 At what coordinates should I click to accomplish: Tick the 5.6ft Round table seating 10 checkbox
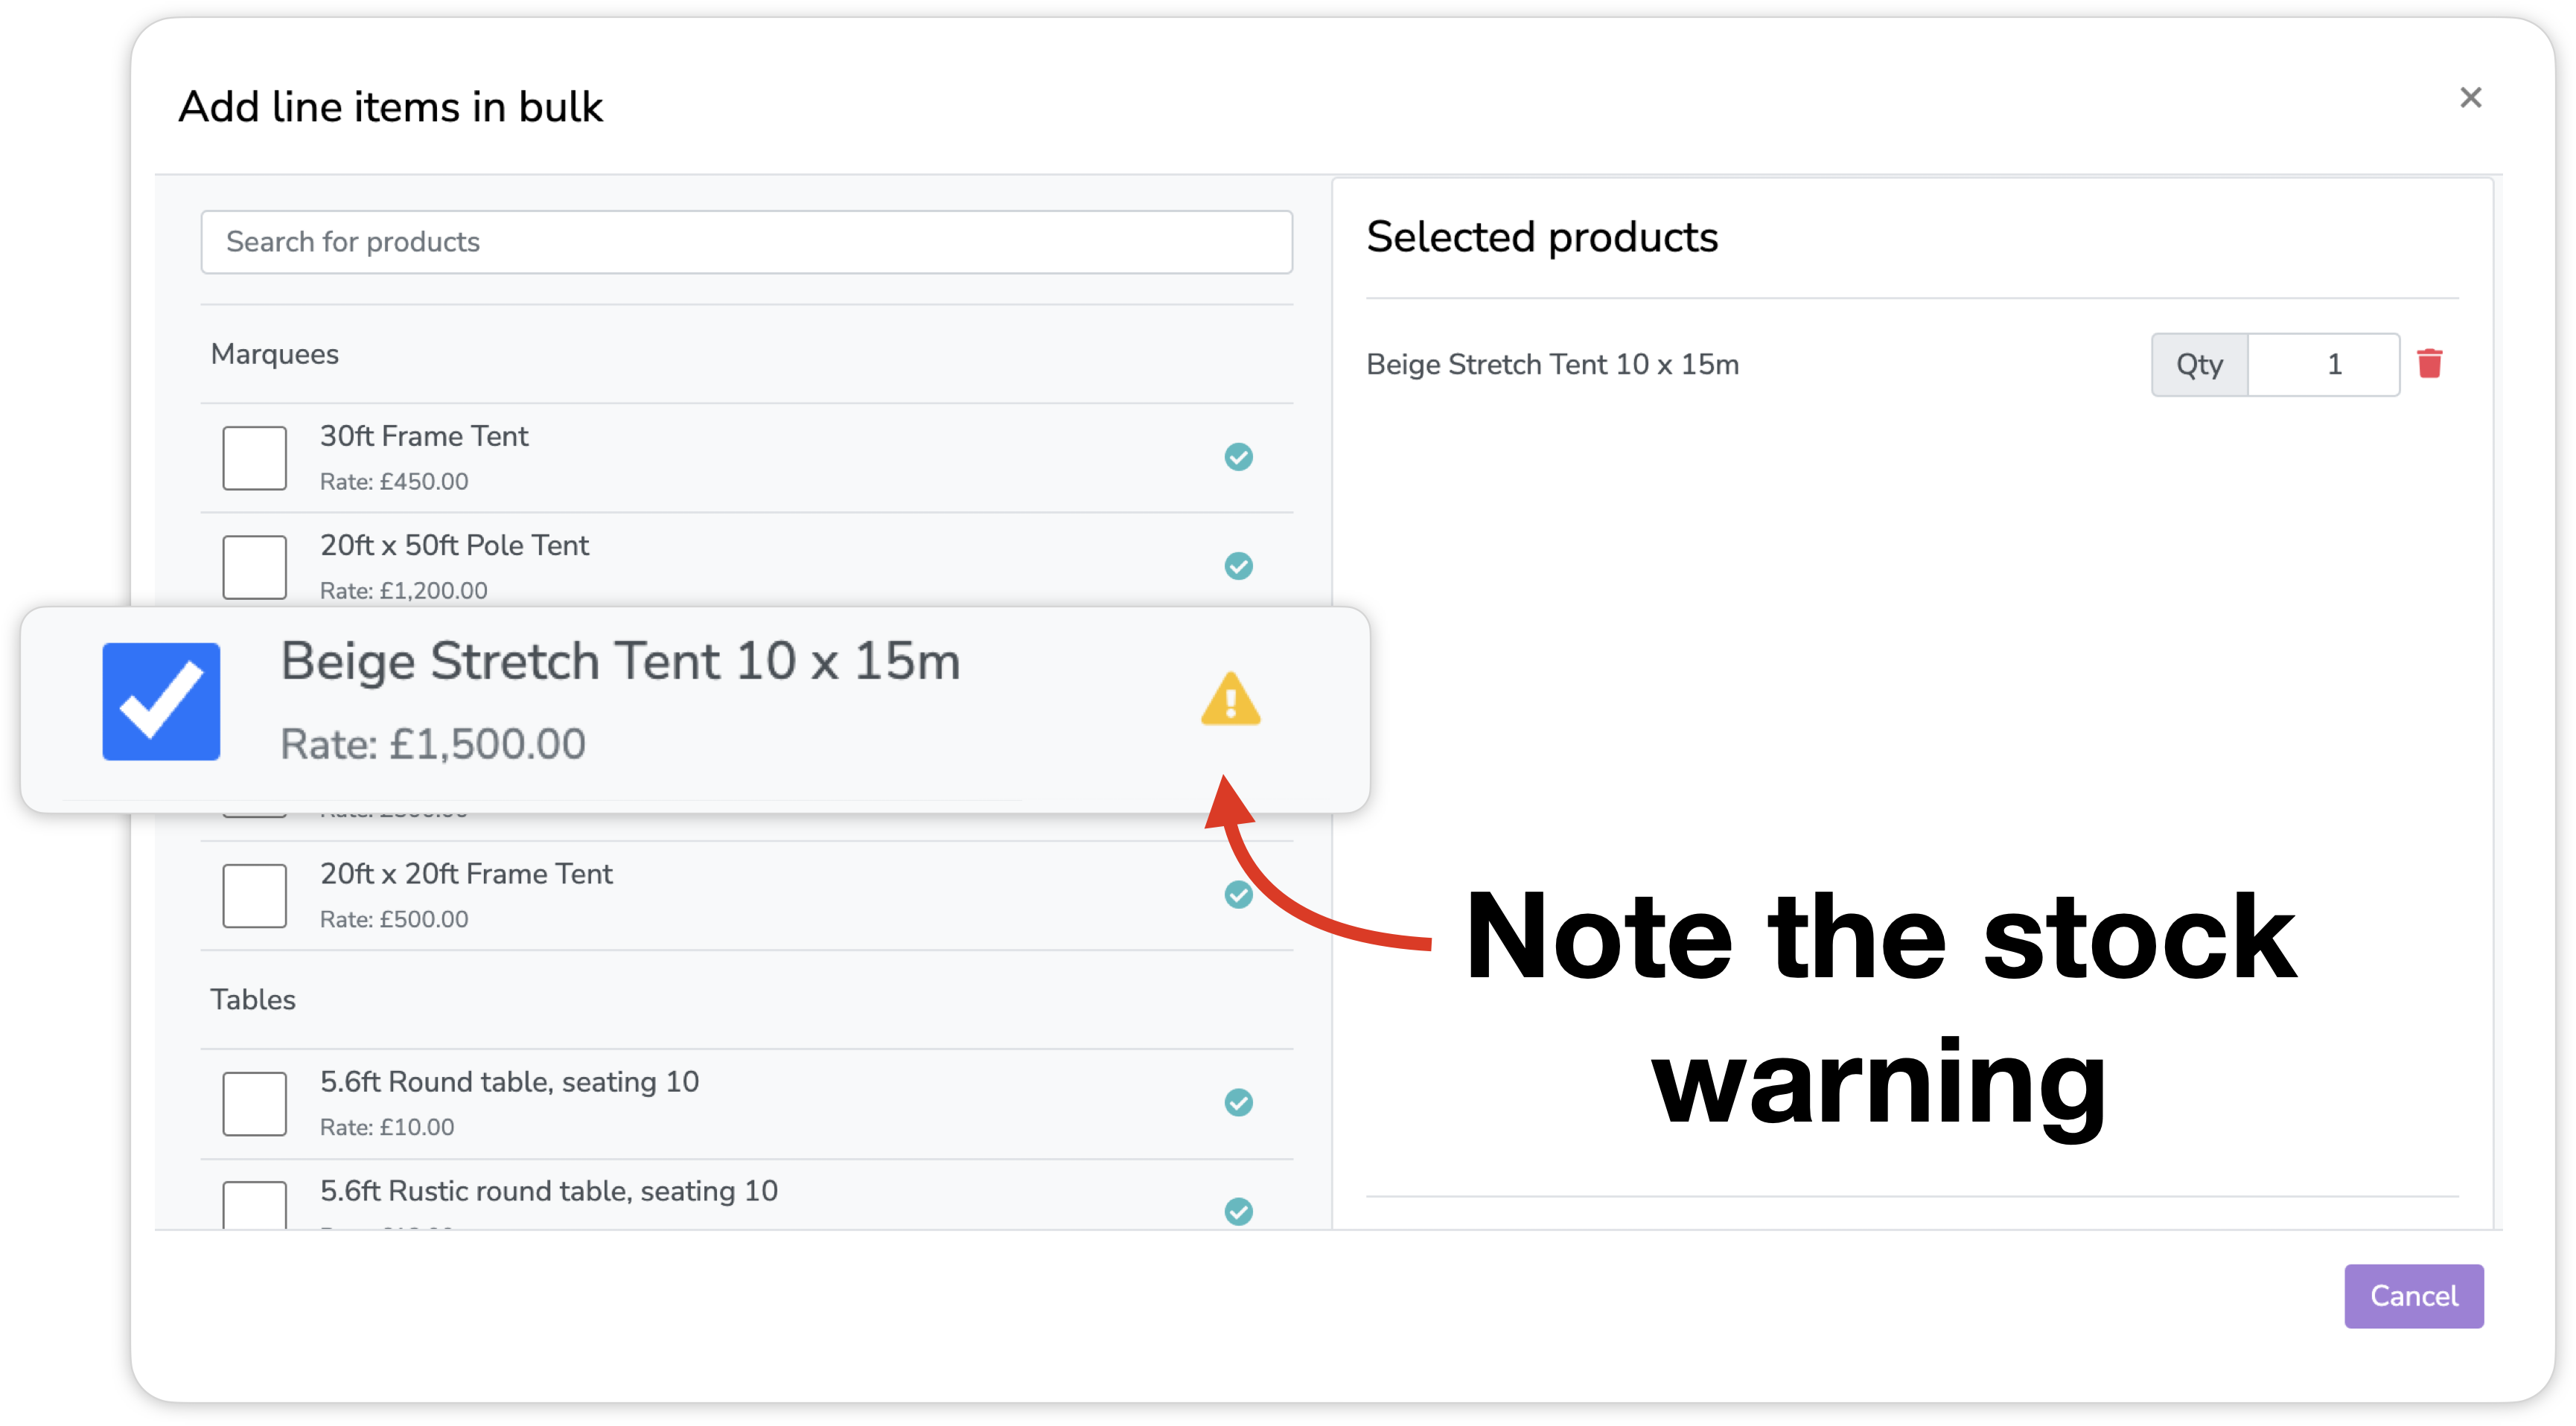click(254, 1104)
